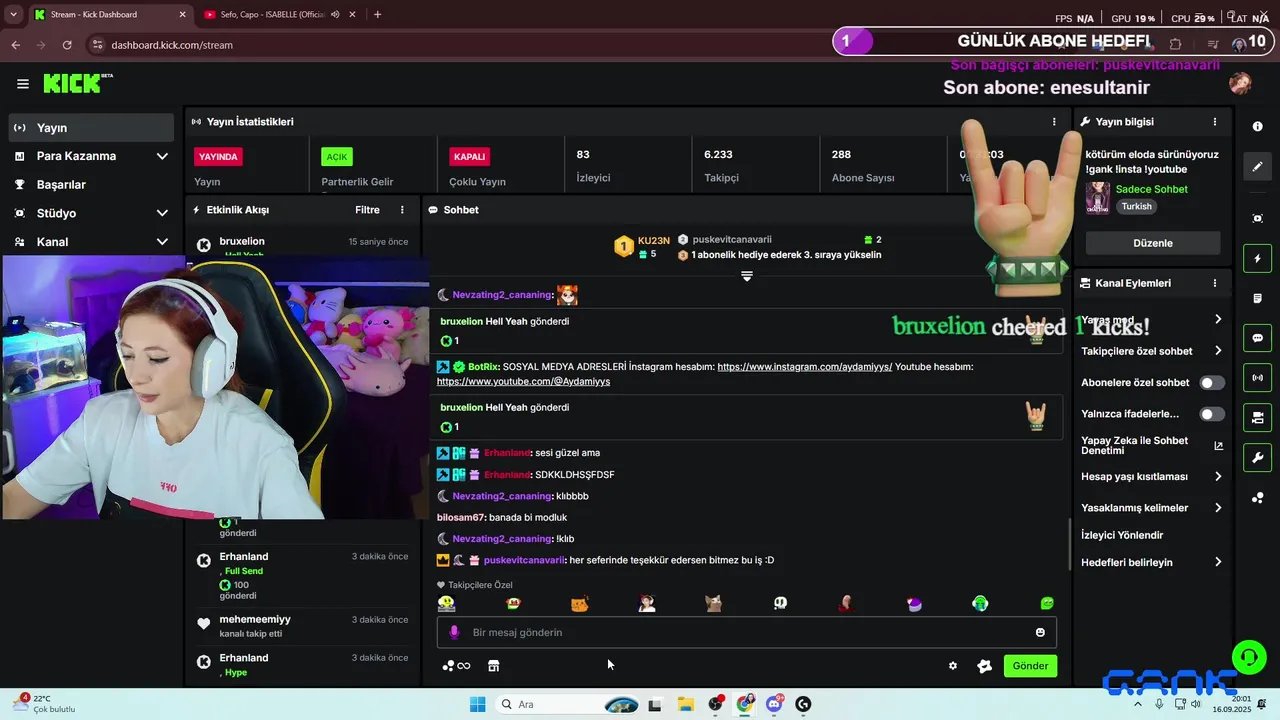The height and width of the screenshot is (720, 1280).
Task: Click the video camera icon in the right sidebar
Action: (1258, 417)
